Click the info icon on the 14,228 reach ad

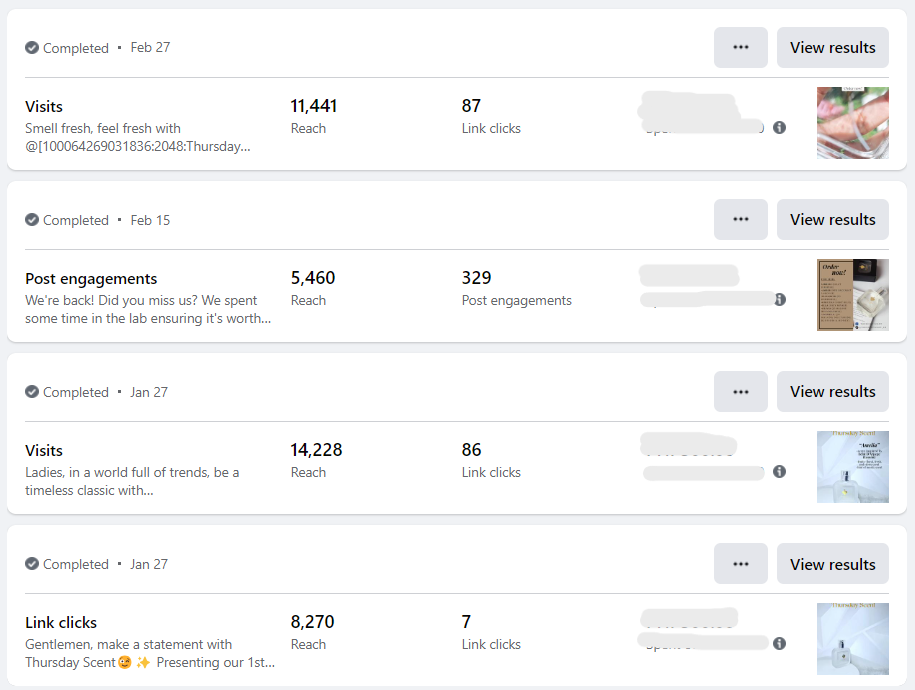[780, 472]
